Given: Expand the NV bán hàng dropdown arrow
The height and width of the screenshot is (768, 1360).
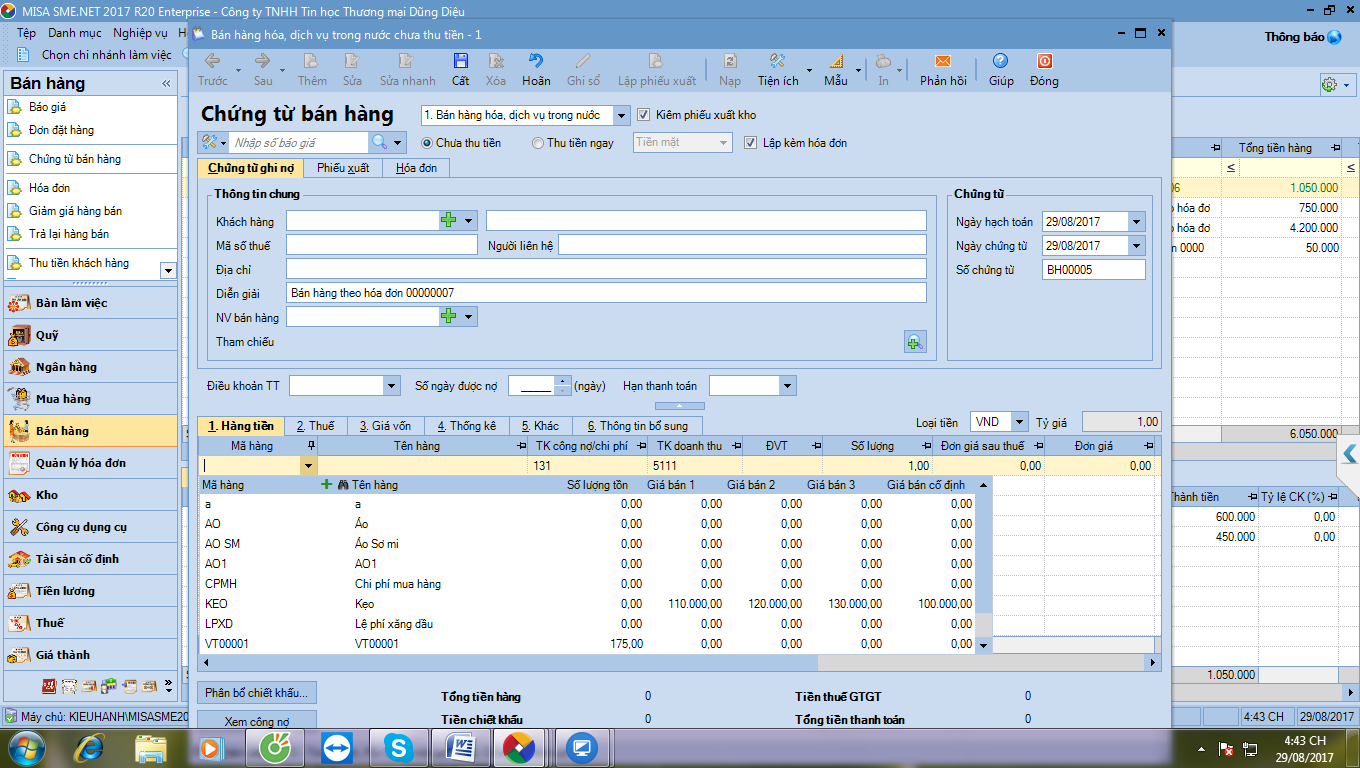Looking at the screenshot, I should coord(468,316).
